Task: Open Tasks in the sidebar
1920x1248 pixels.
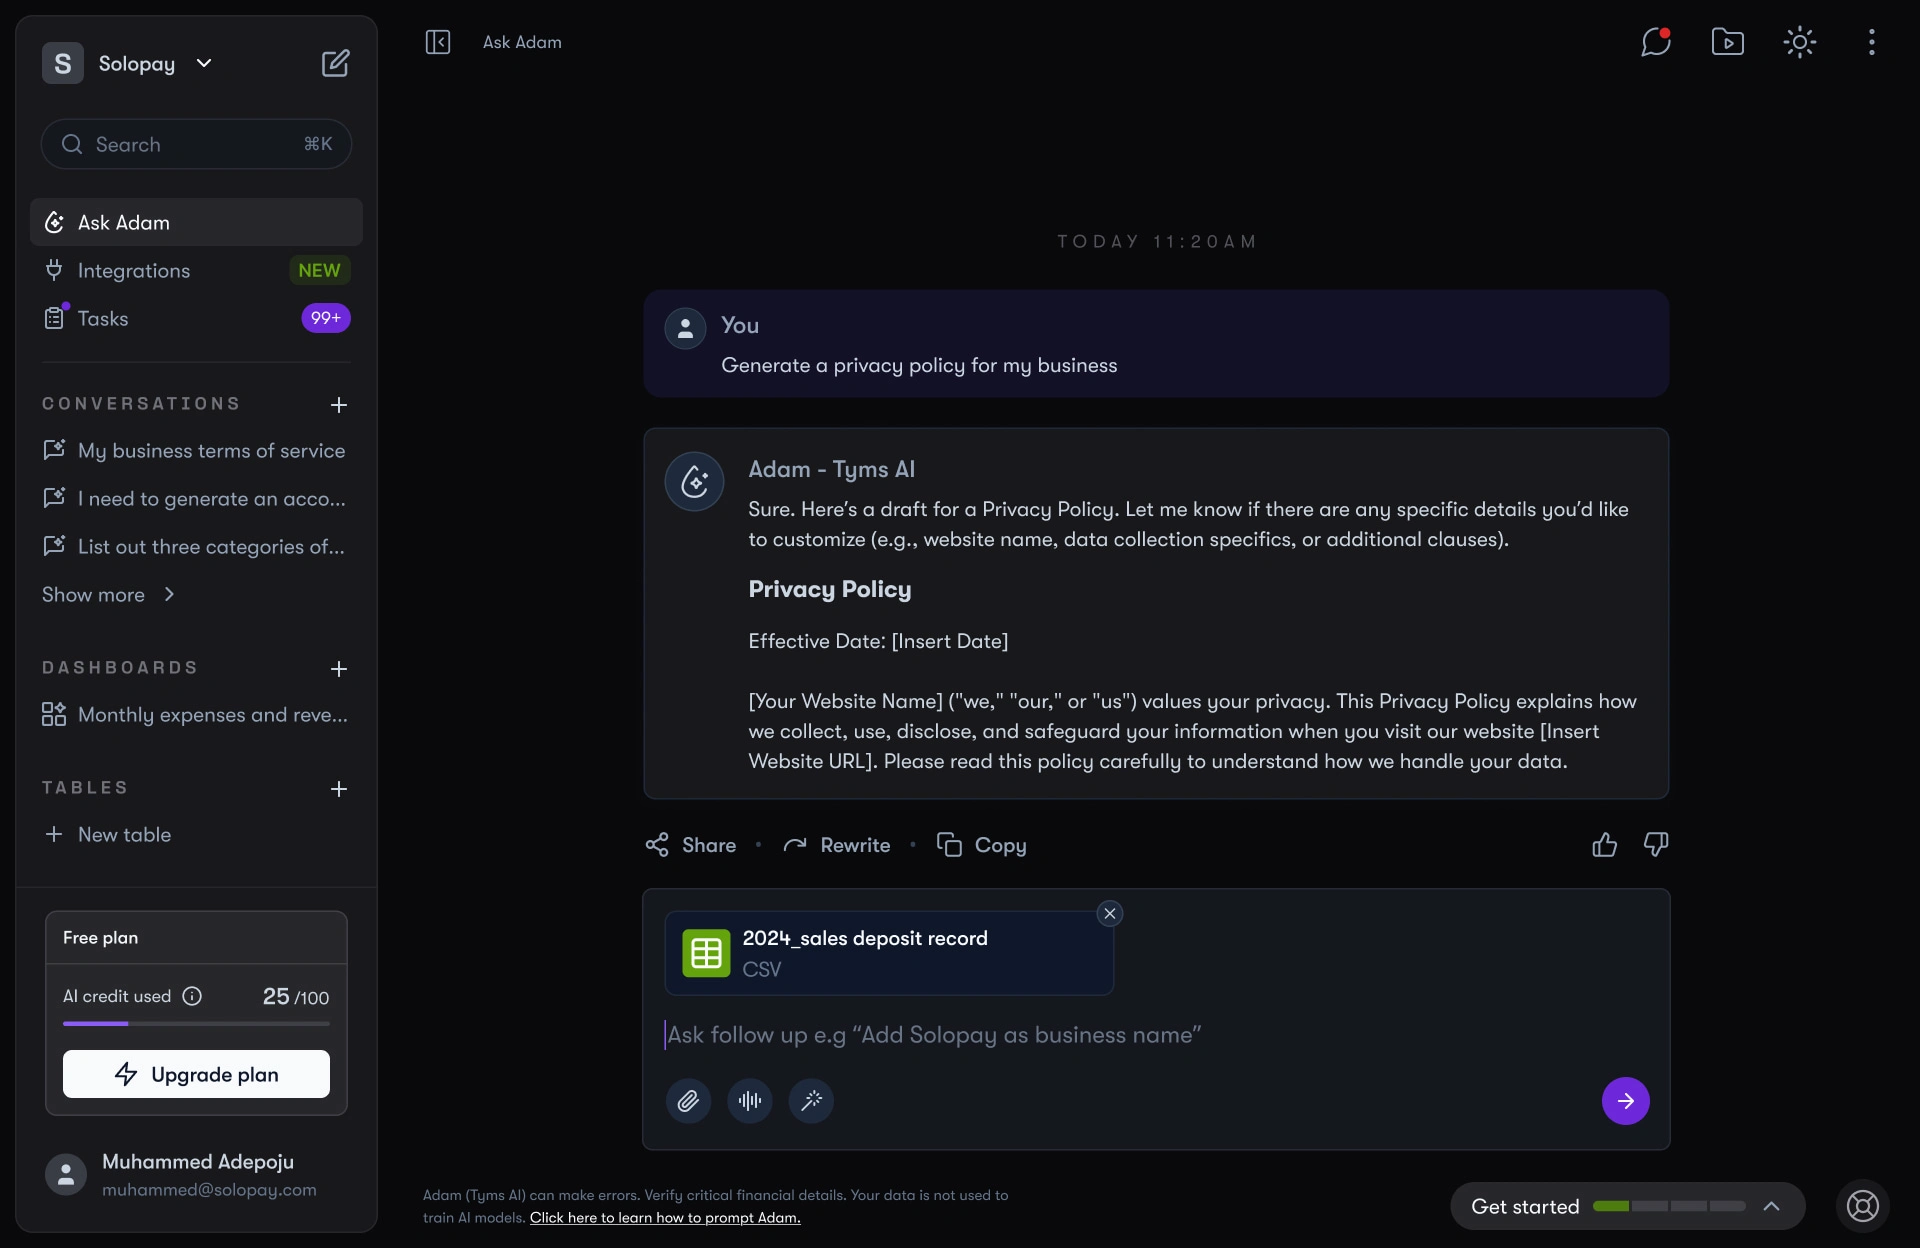Action: pos(103,319)
